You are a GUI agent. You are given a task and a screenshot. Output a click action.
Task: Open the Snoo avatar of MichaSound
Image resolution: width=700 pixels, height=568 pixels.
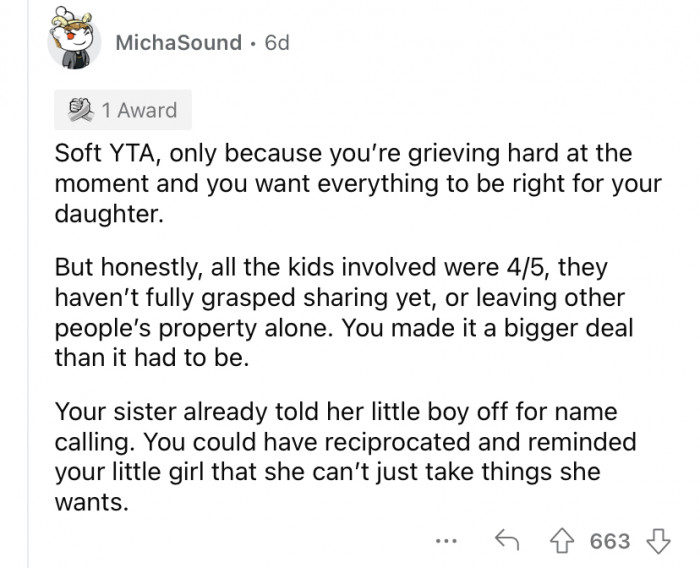tap(71, 43)
